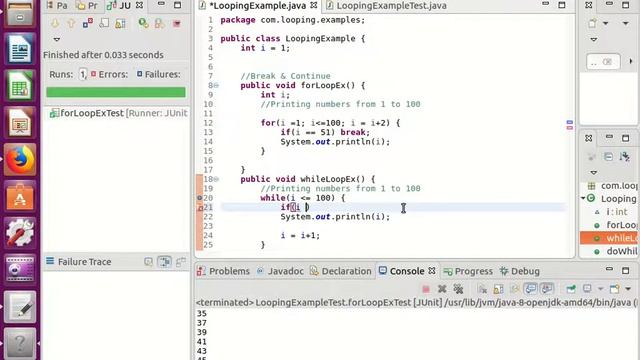
Task: Open the Open Console dropdown arrow
Action: (x=628, y=289)
